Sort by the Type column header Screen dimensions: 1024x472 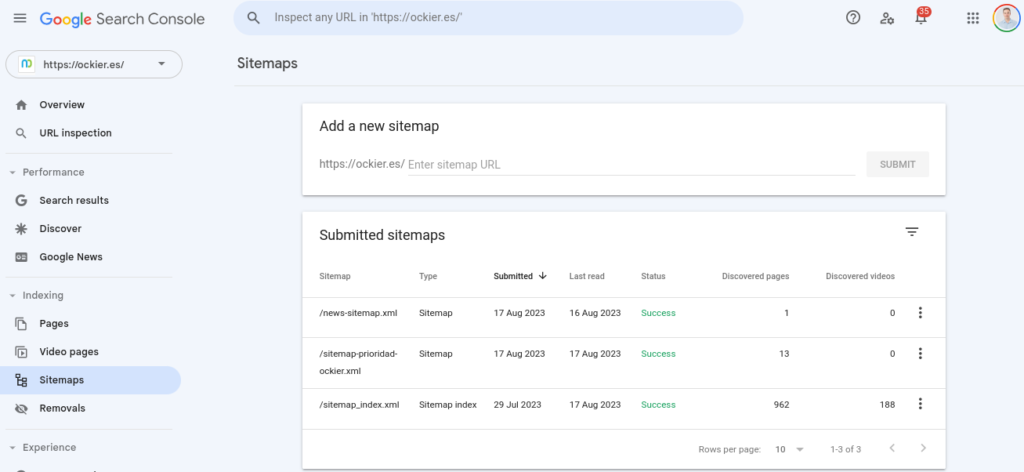click(x=428, y=276)
